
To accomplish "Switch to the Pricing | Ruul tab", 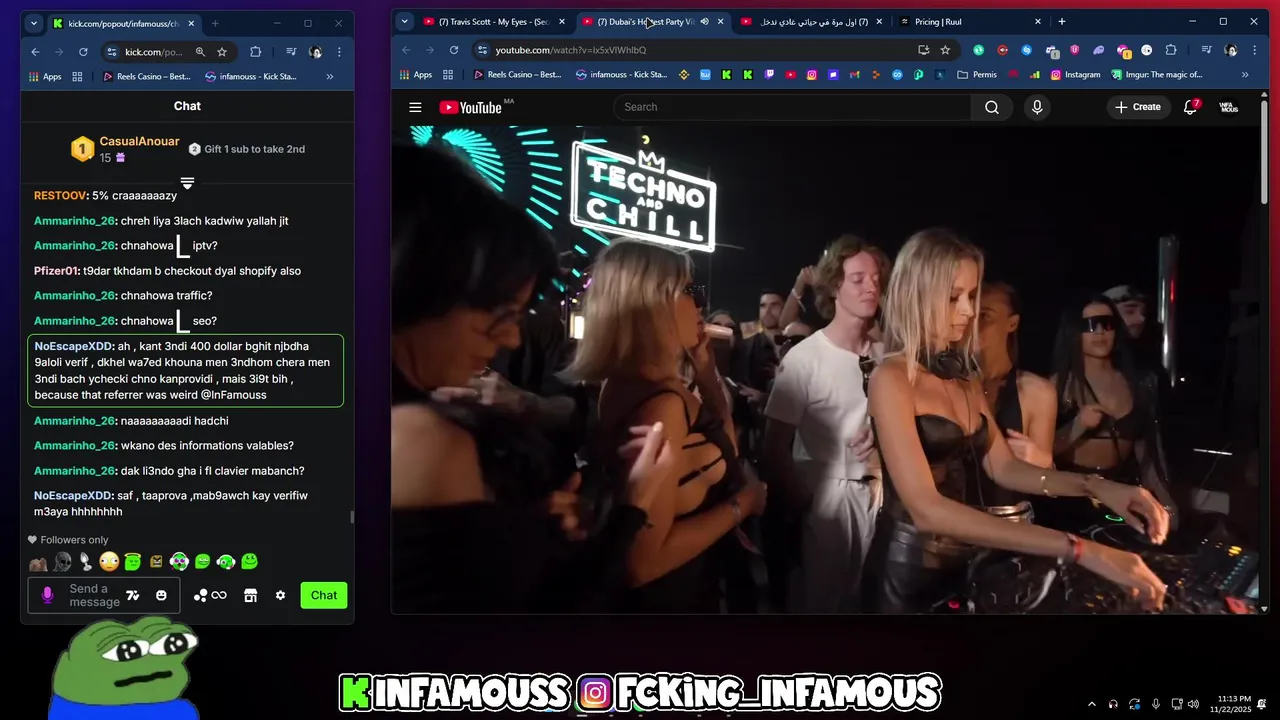I will coord(968,21).
